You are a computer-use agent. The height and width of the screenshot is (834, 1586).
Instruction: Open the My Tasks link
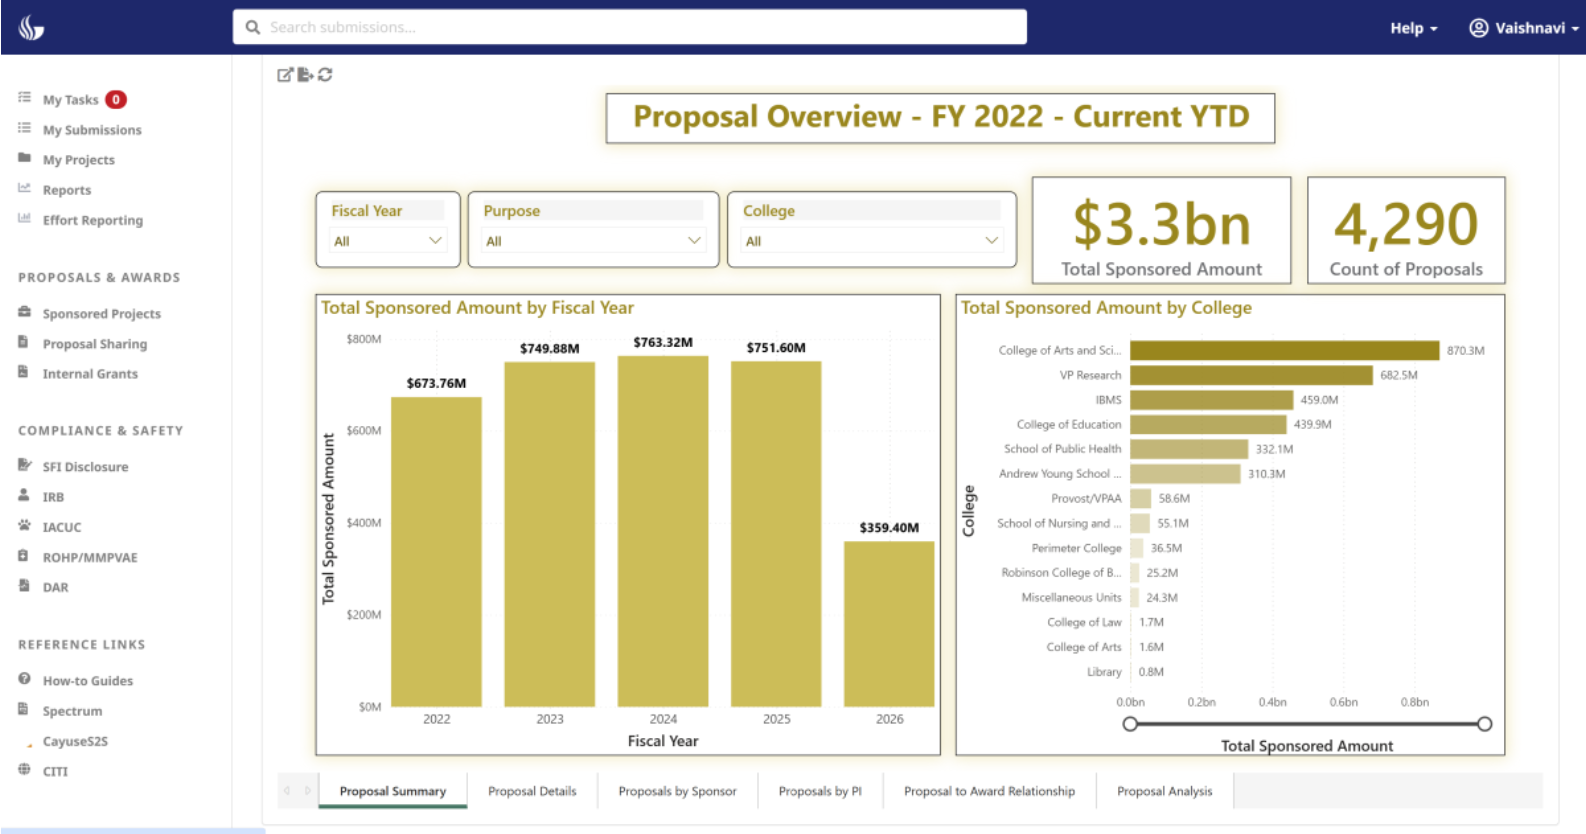coord(70,100)
